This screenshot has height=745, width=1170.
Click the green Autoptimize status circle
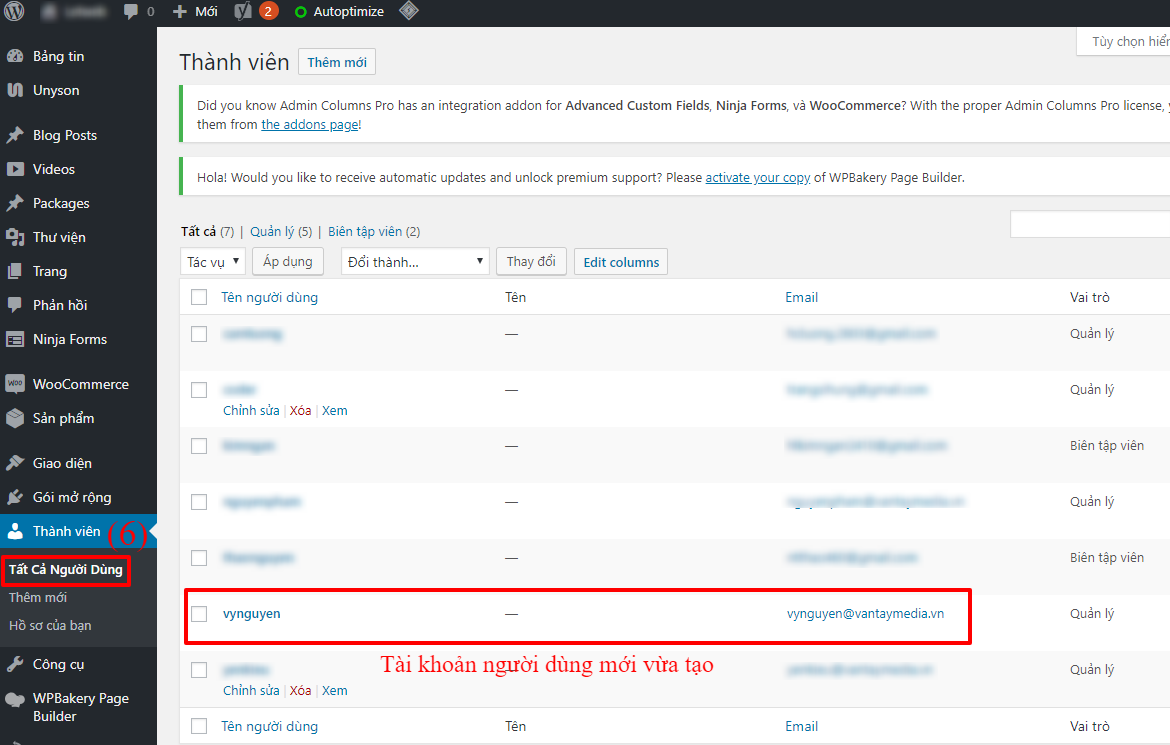click(x=301, y=12)
